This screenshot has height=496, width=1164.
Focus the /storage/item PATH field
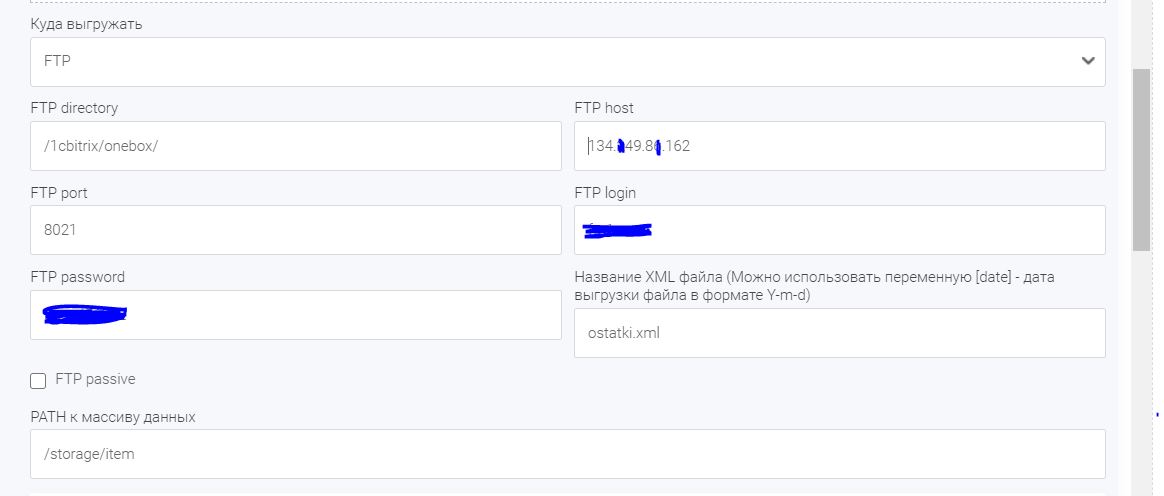pyautogui.click(x=567, y=454)
